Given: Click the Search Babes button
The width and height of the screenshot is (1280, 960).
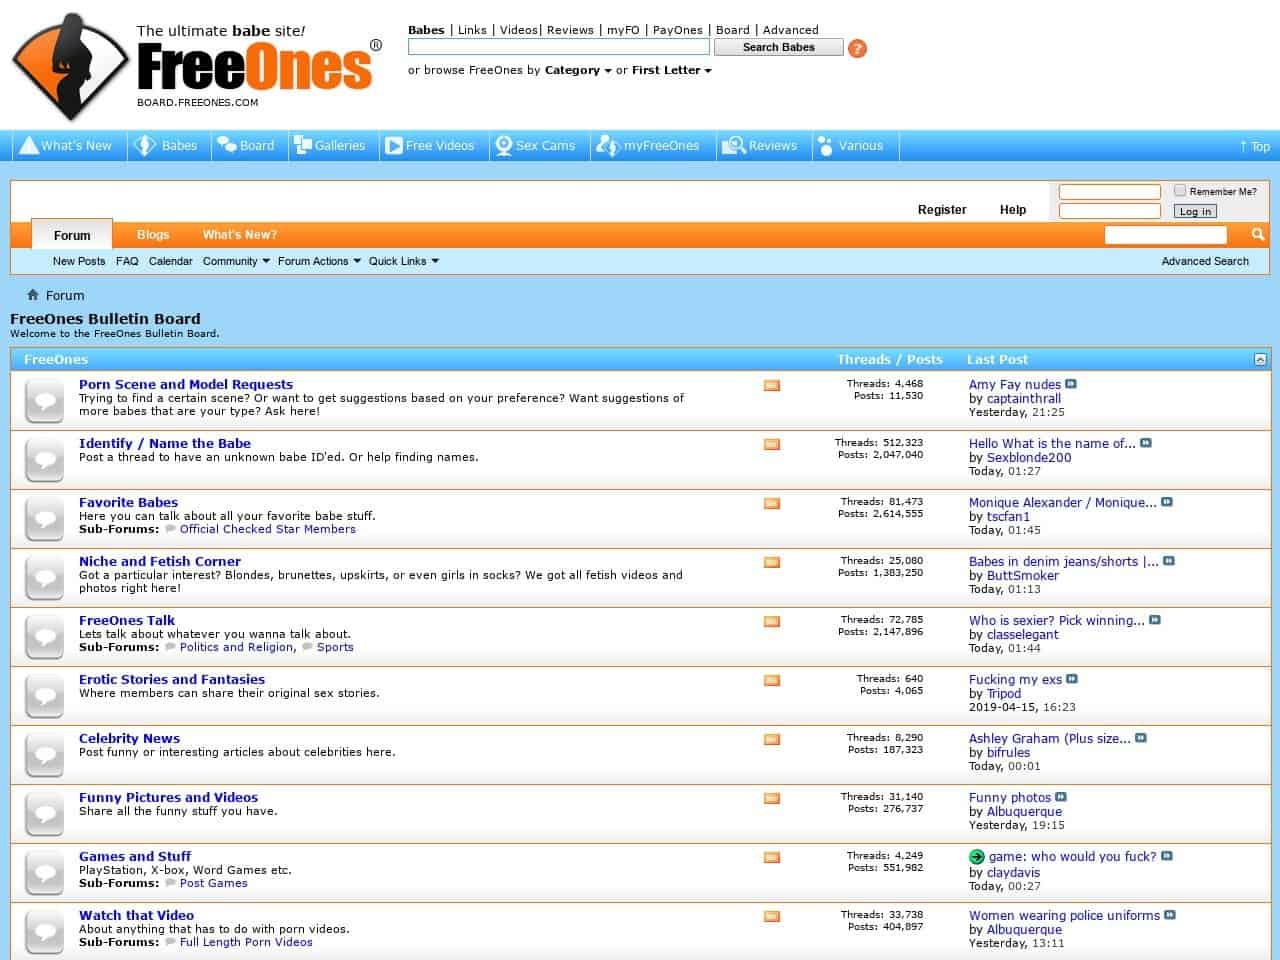Looking at the screenshot, I should [779, 47].
